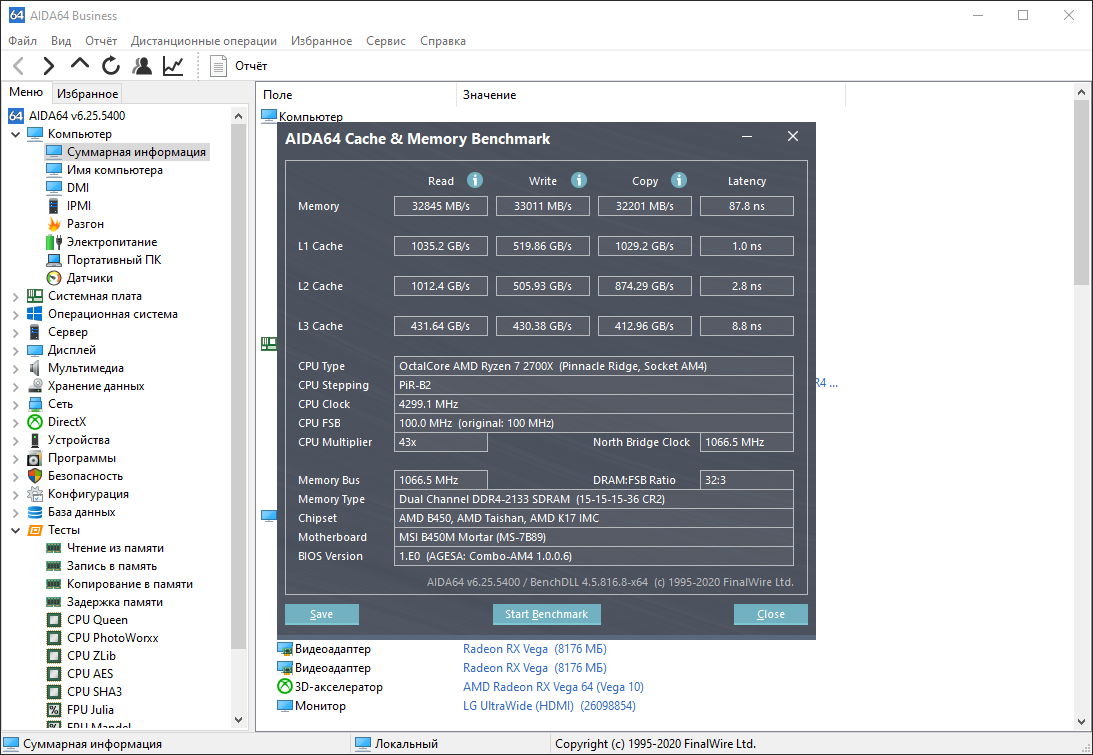Switch to the Избранное tab
Screen dimensions: 1093x755
click(87, 94)
